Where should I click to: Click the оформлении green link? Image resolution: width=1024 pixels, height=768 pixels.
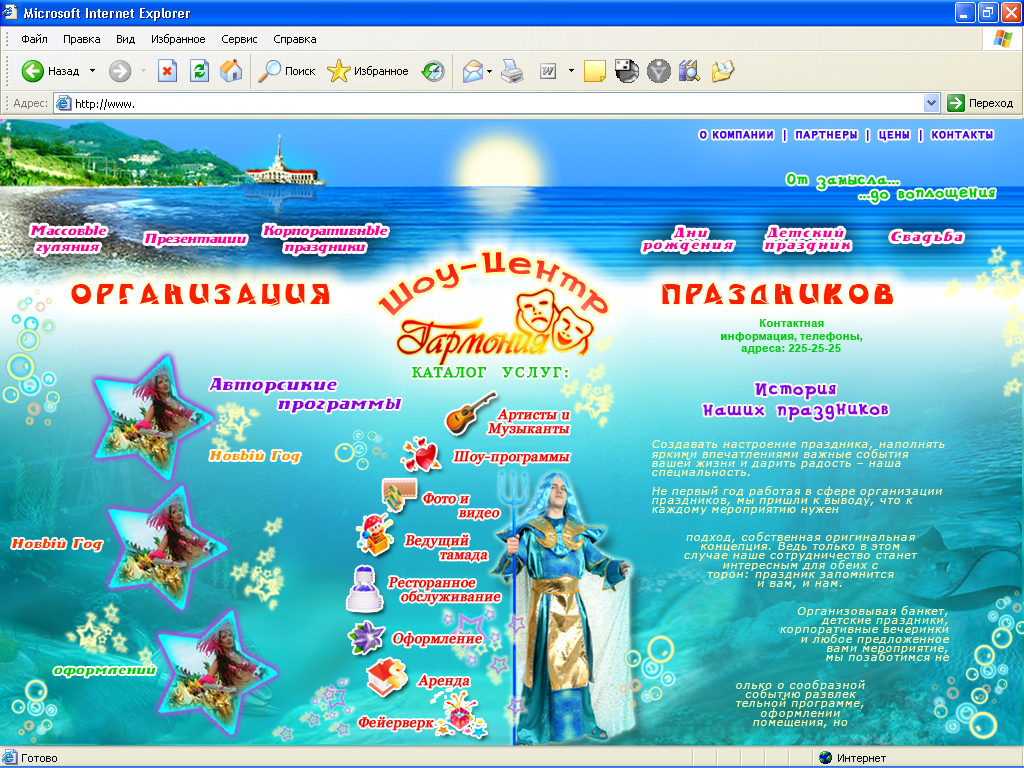104,670
